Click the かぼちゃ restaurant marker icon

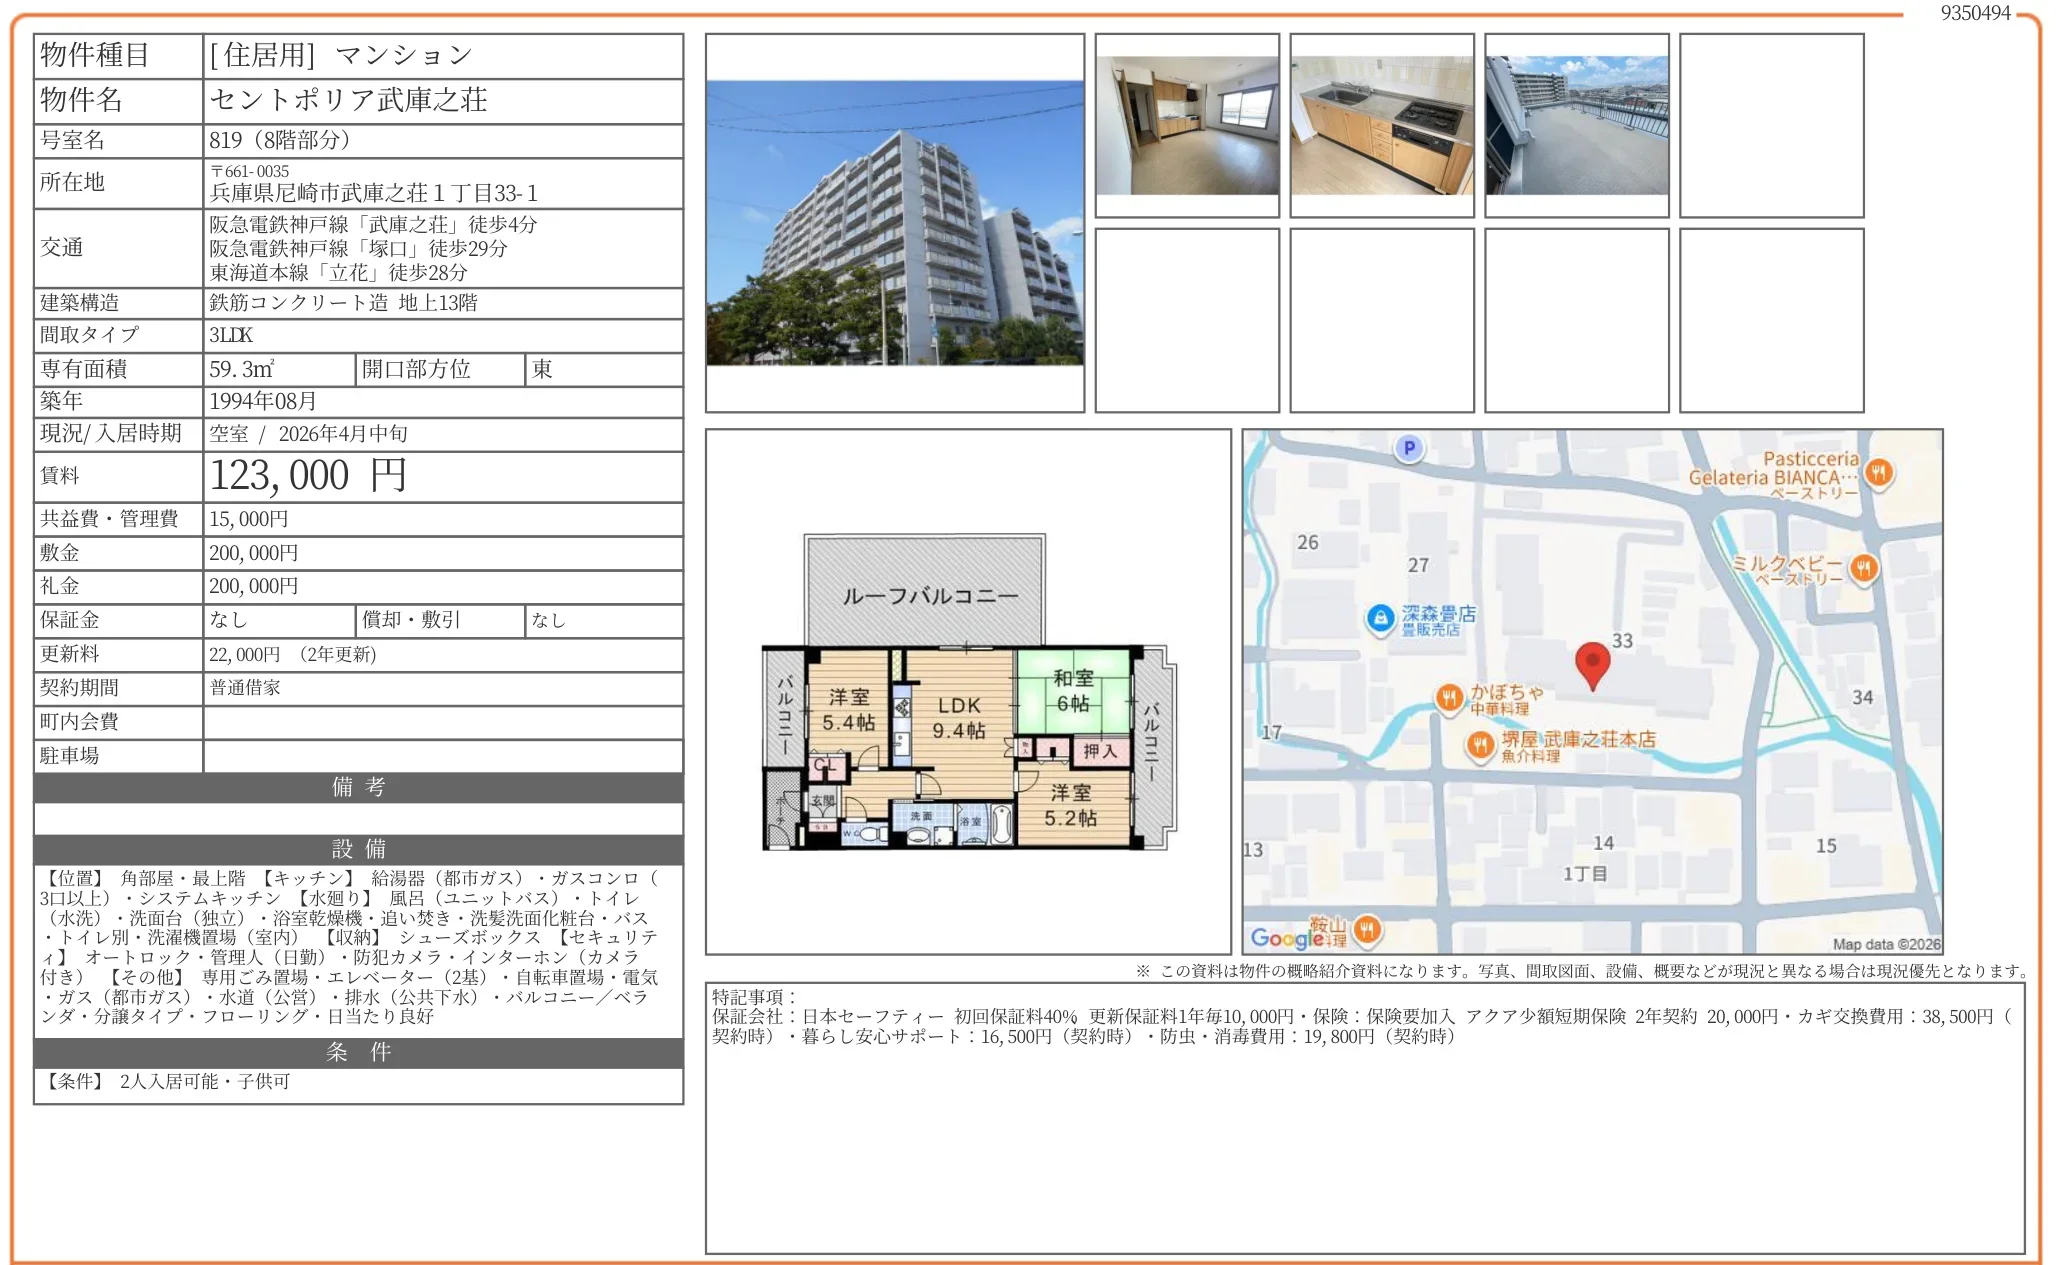pos(1449,697)
